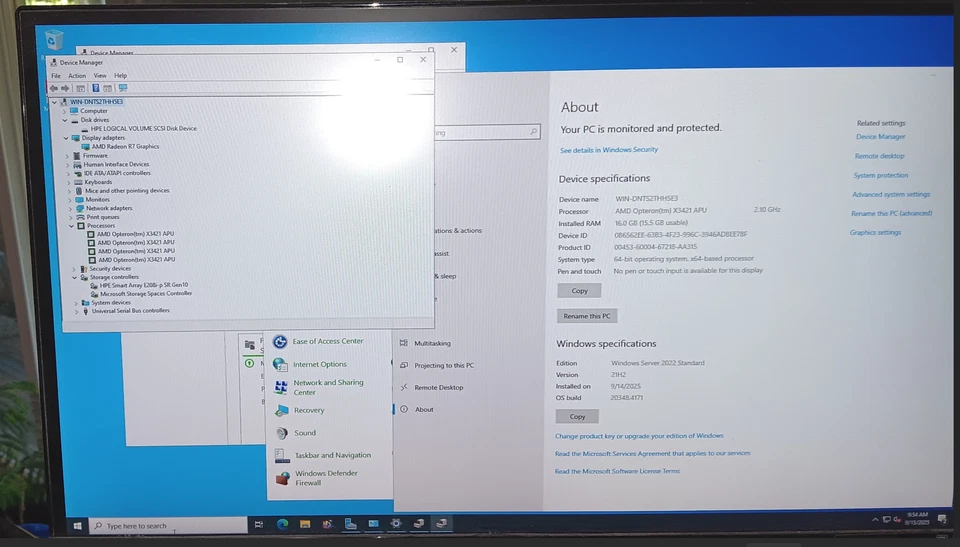This screenshot has height=547, width=960.
Task: Collapse the Display adapters node
Action: point(66,138)
